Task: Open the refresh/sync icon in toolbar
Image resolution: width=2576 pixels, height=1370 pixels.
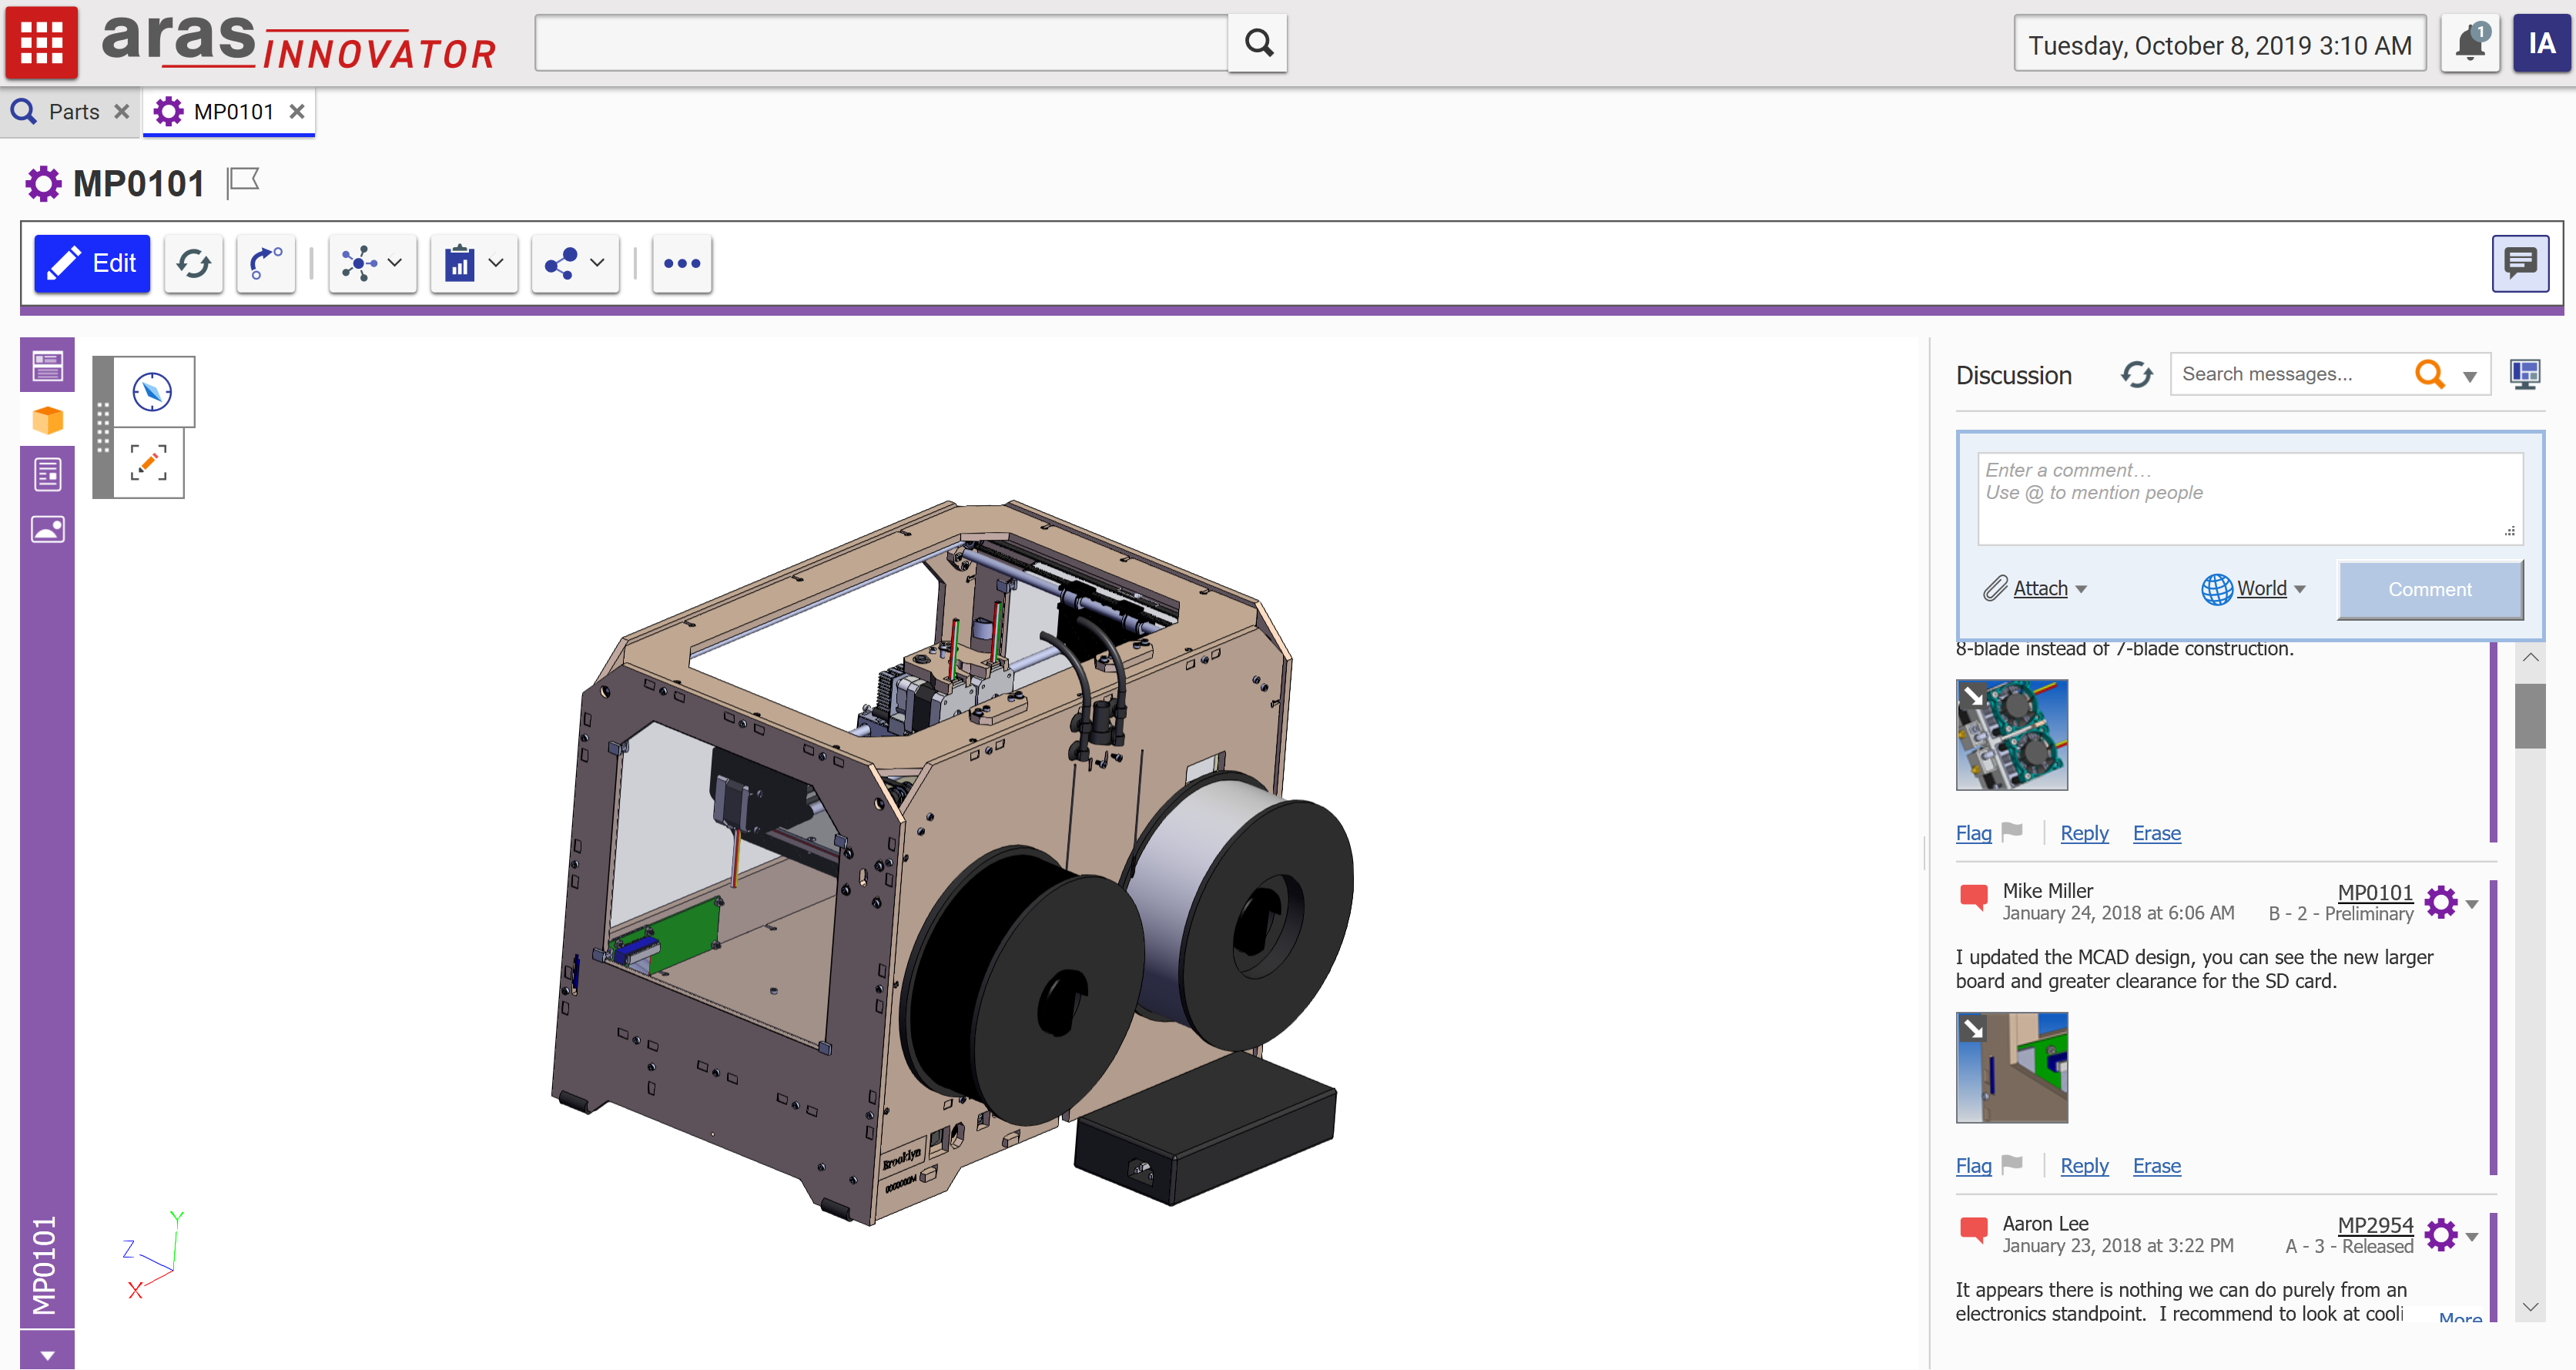Action: point(193,263)
